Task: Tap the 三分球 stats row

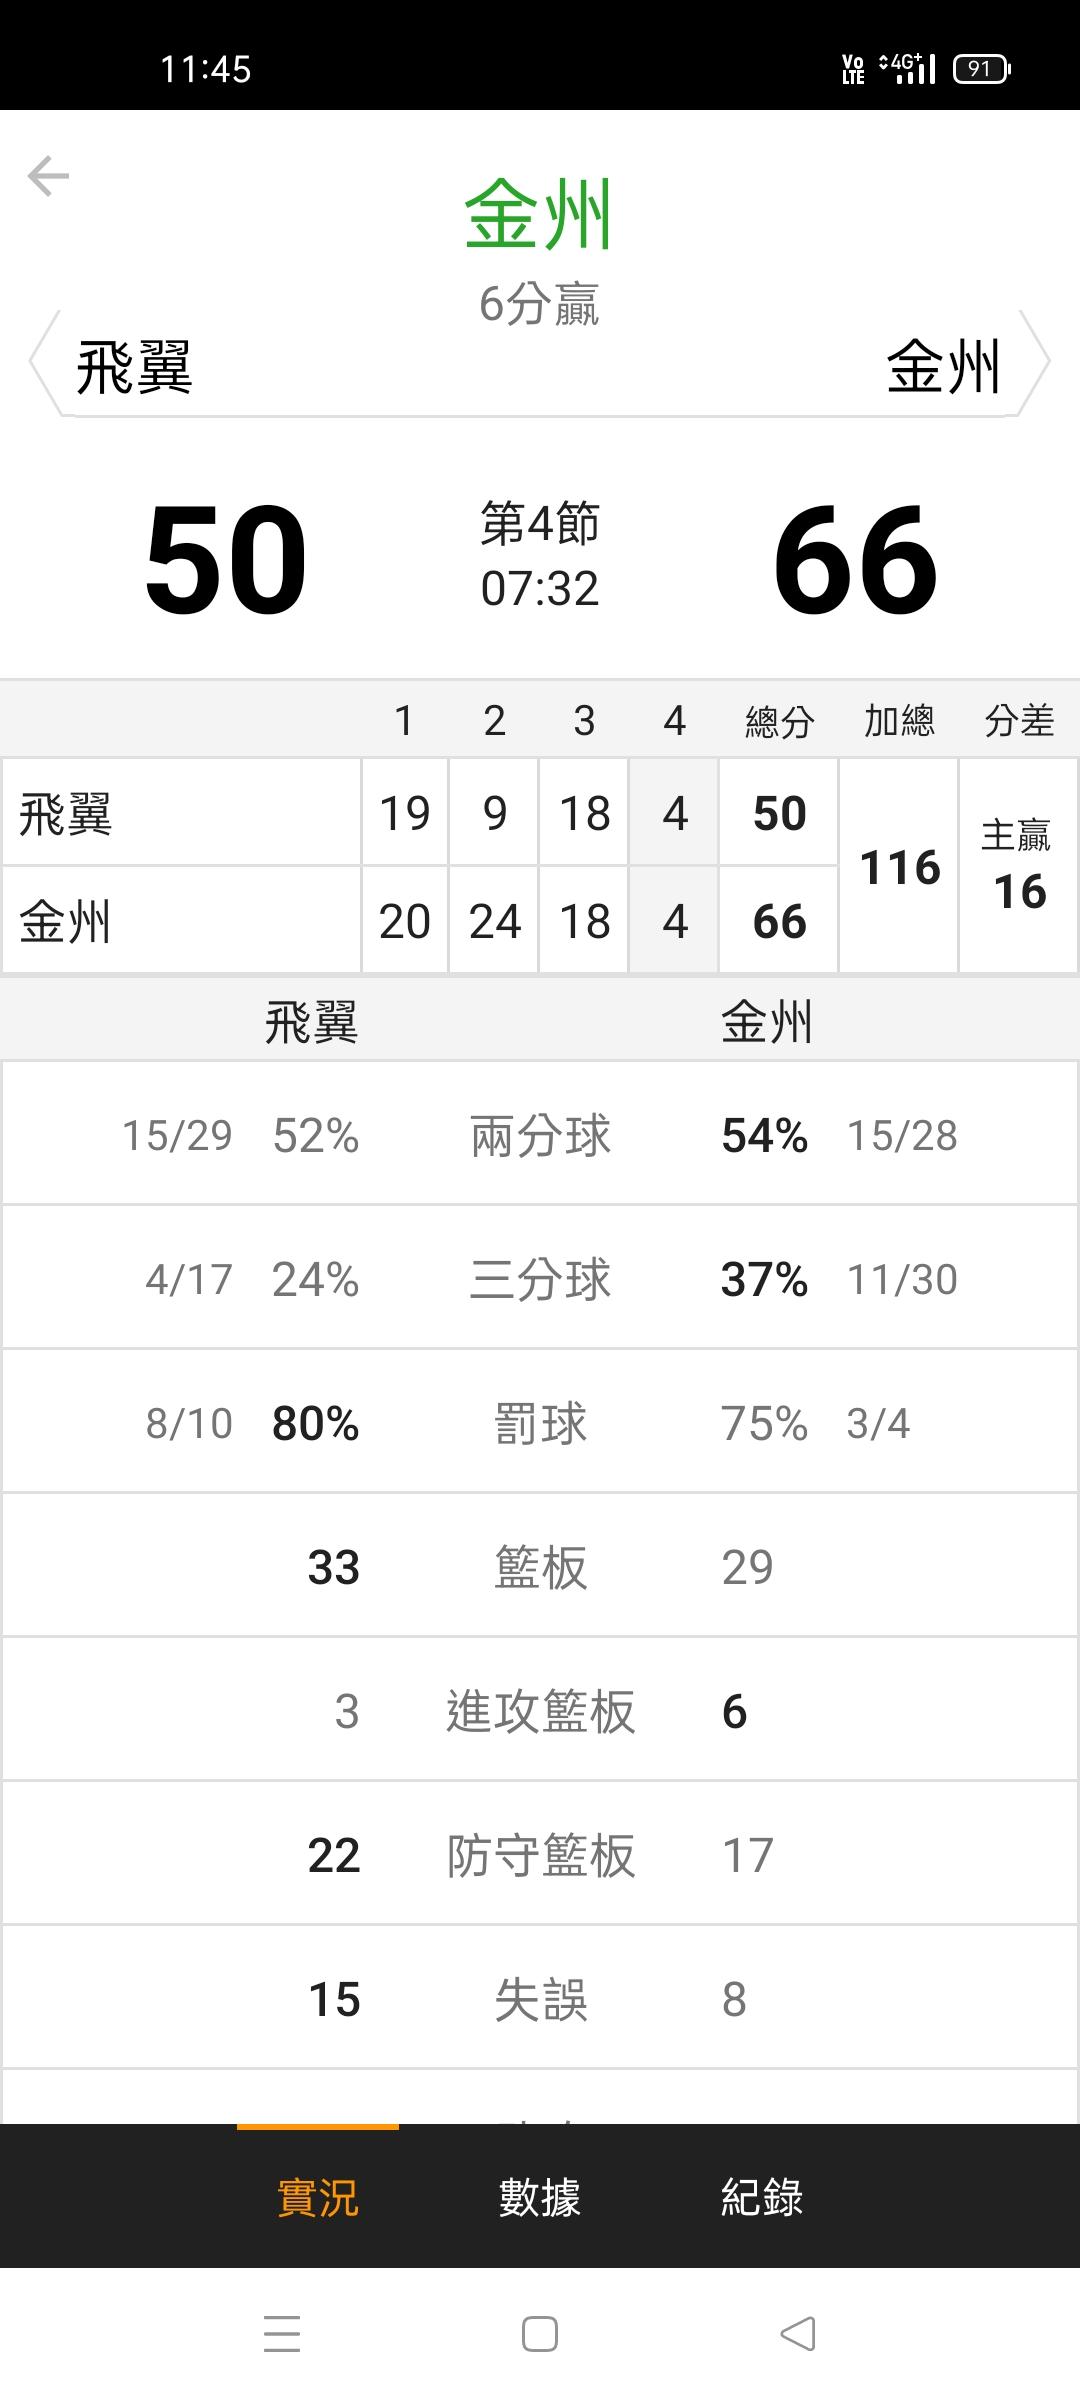Action: 540,1278
